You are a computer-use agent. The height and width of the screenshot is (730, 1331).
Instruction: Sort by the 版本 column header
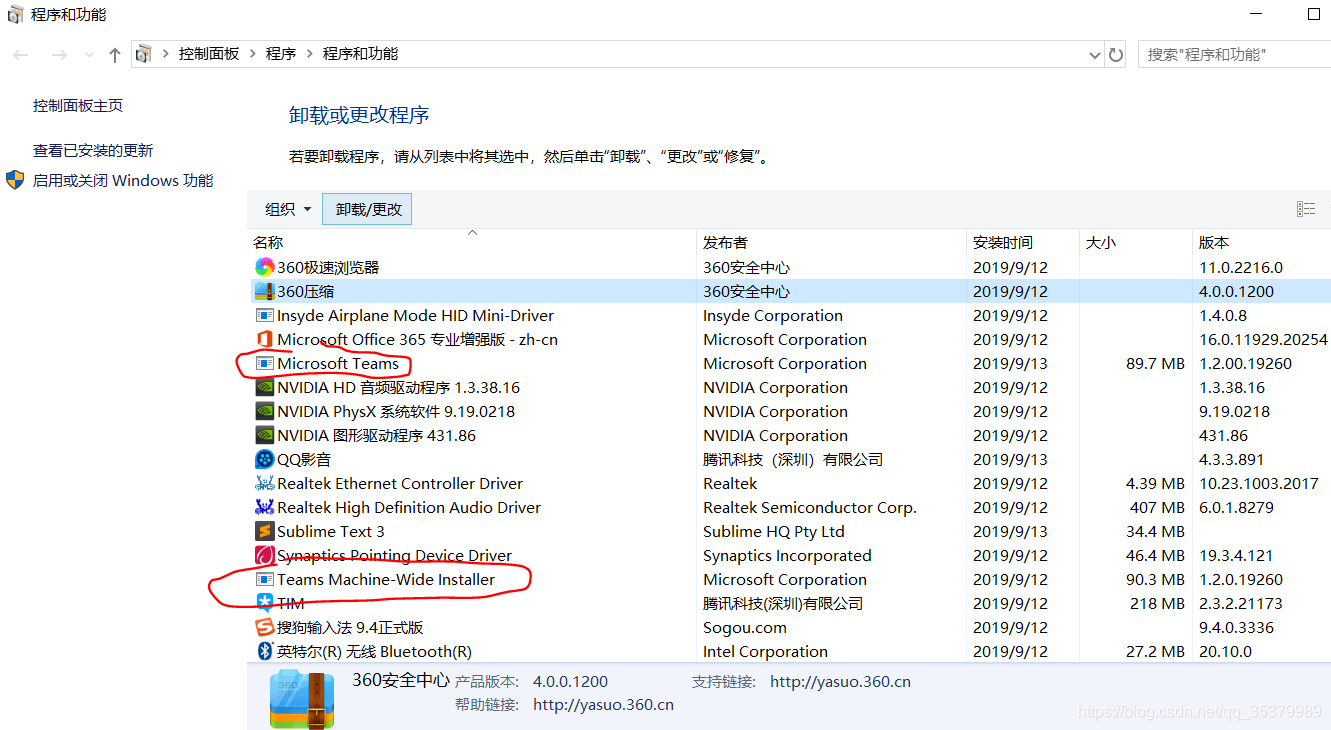click(1262, 242)
